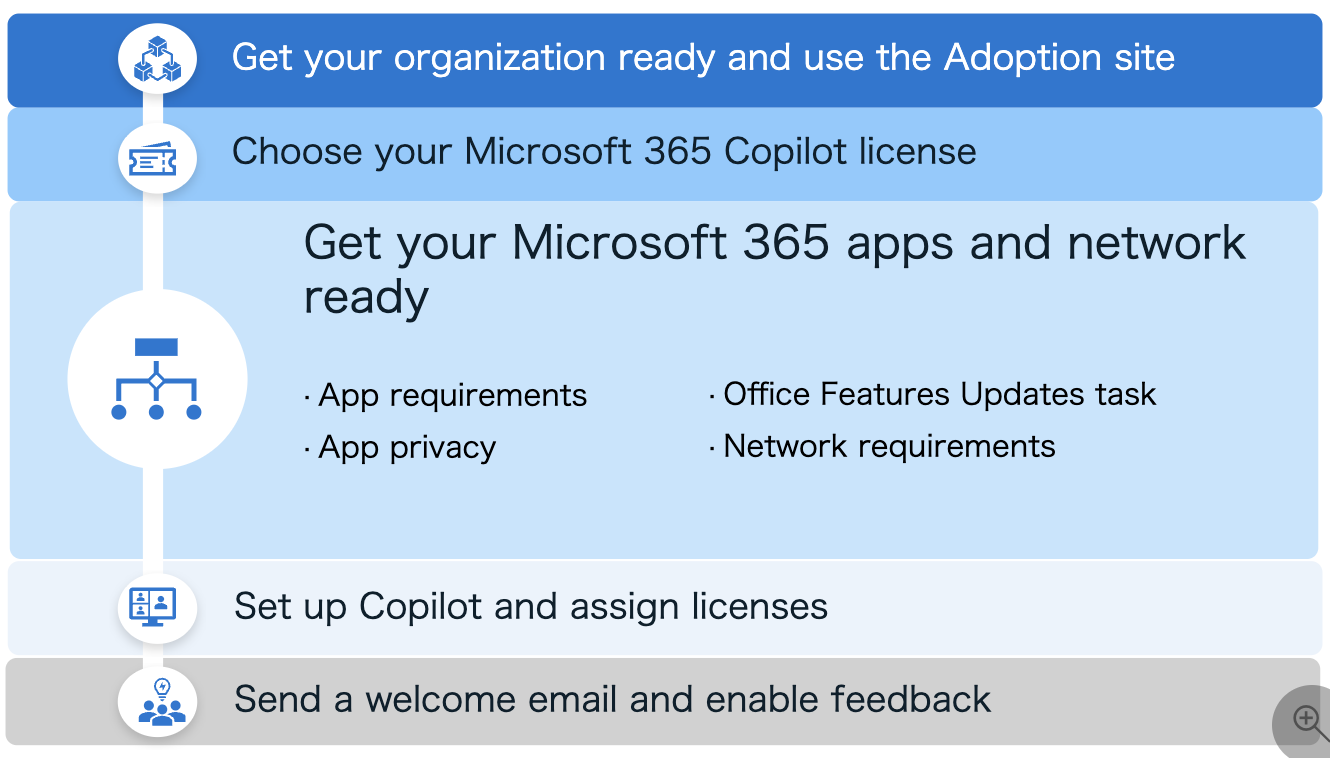The image size is (1330, 758).
Task: Open the zoom magnifier icon
Action: pos(1306,719)
